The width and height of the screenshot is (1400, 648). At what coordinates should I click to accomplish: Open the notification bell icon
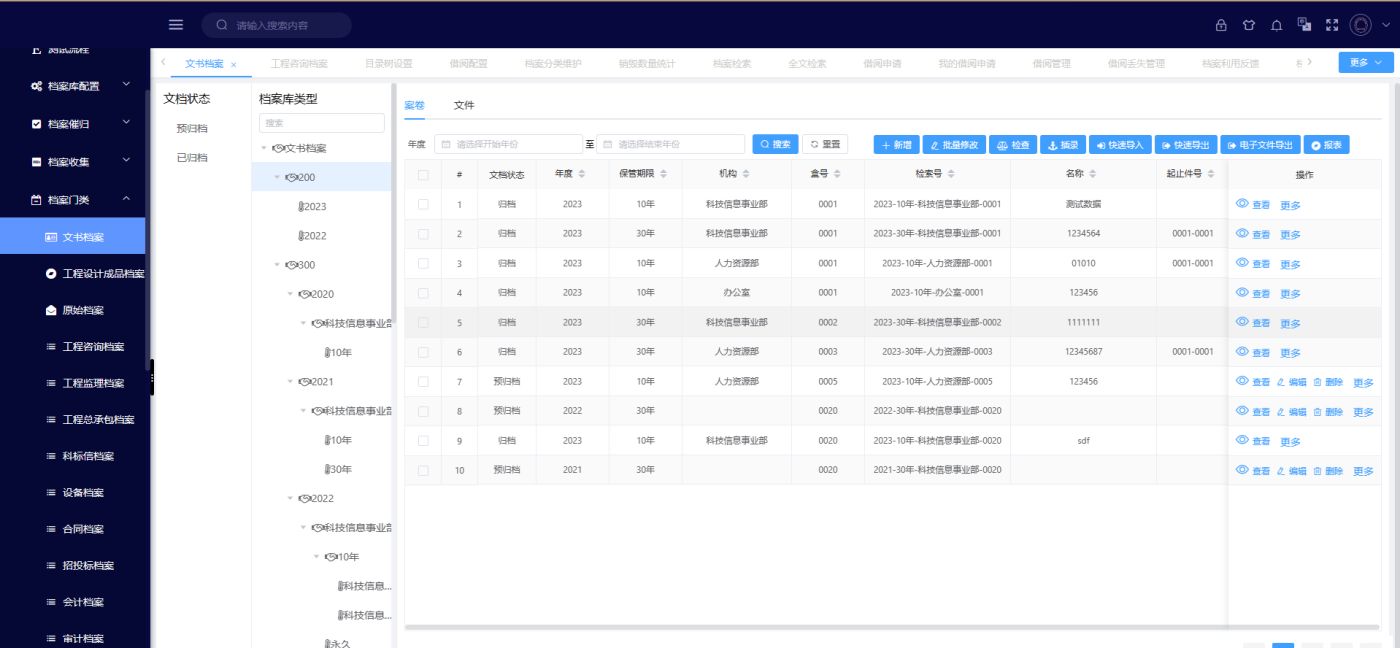tap(1276, 25)
